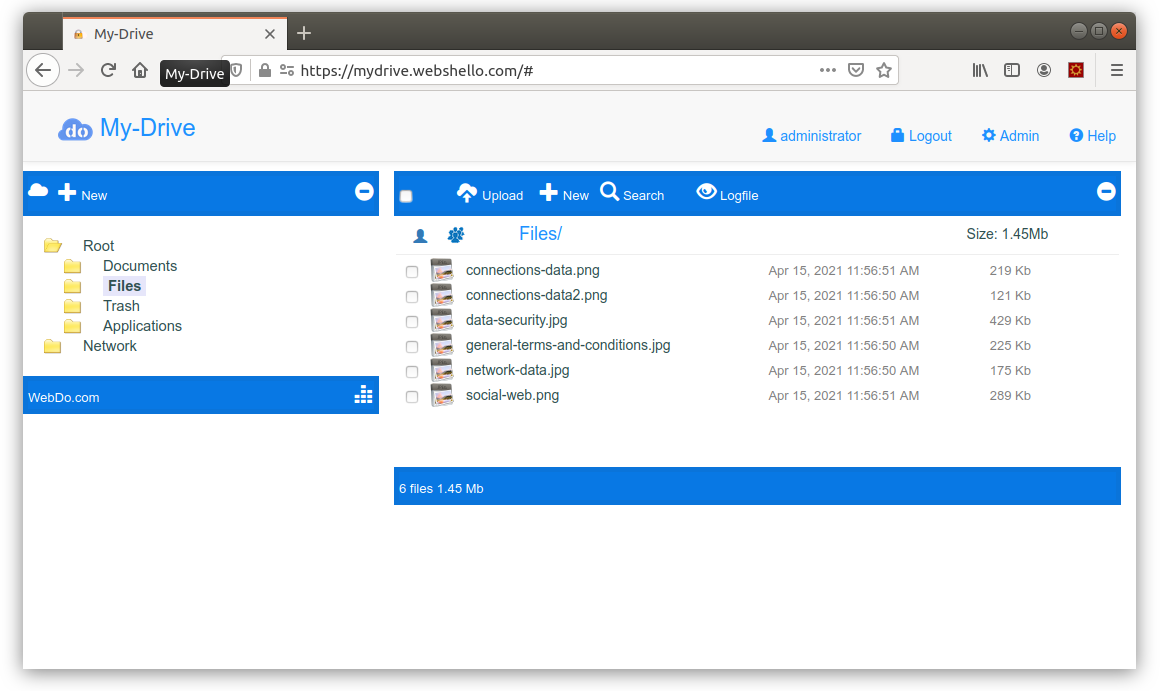The width and height of the screenshot is (1163, 691).
Task: Check the box for connections-data.png
Action: click(x=412, y=272)
